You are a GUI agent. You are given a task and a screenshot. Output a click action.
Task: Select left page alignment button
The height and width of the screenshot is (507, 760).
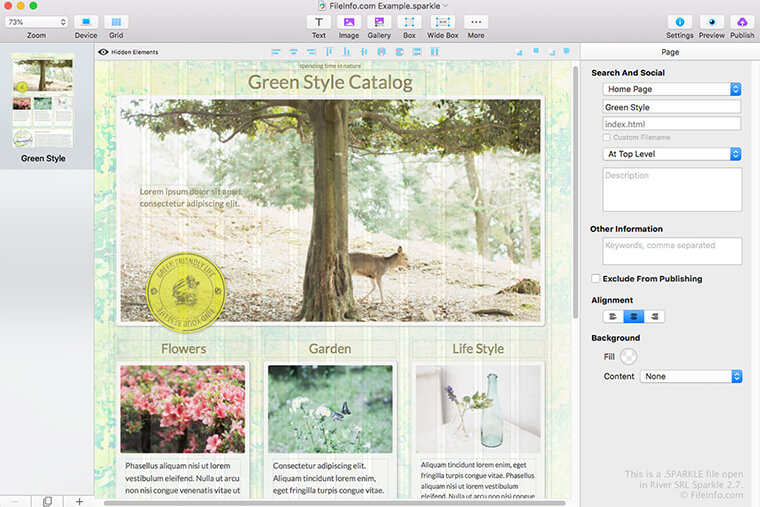point(613,317)
